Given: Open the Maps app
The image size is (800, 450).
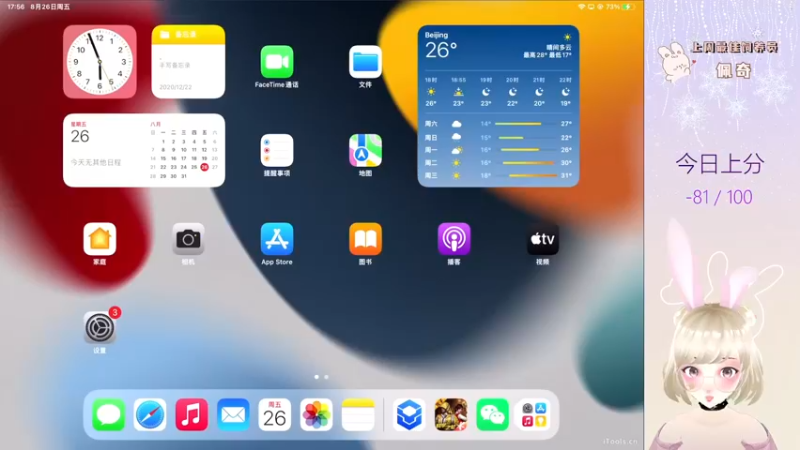Looking at the screenshot, I should point(365,151).
